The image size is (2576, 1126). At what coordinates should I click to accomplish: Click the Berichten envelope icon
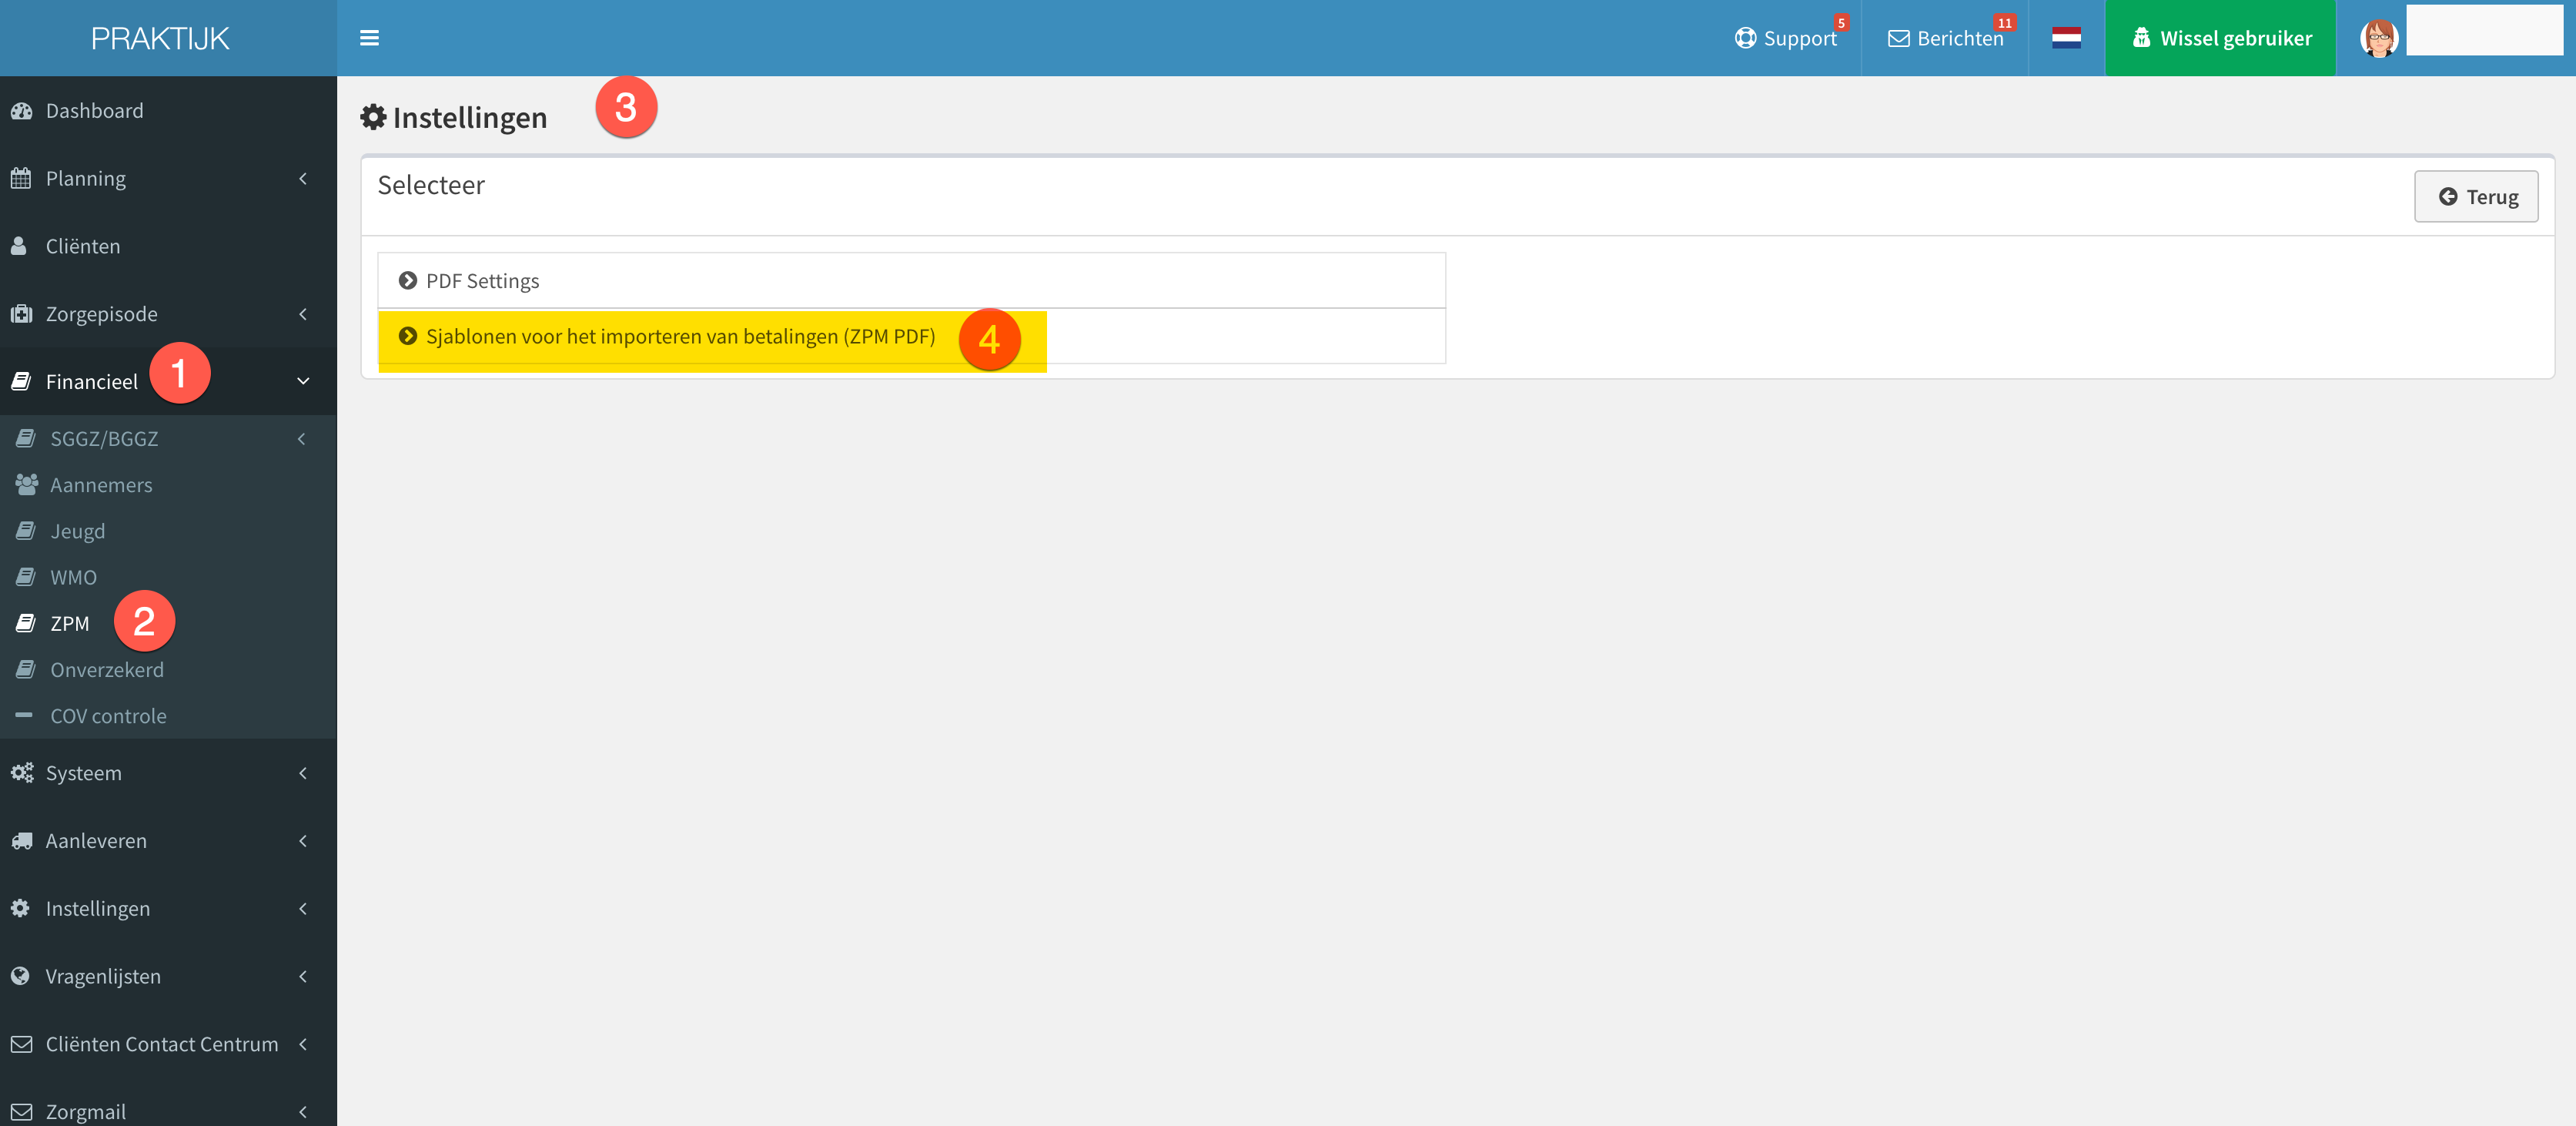(x=1898, y=38)
